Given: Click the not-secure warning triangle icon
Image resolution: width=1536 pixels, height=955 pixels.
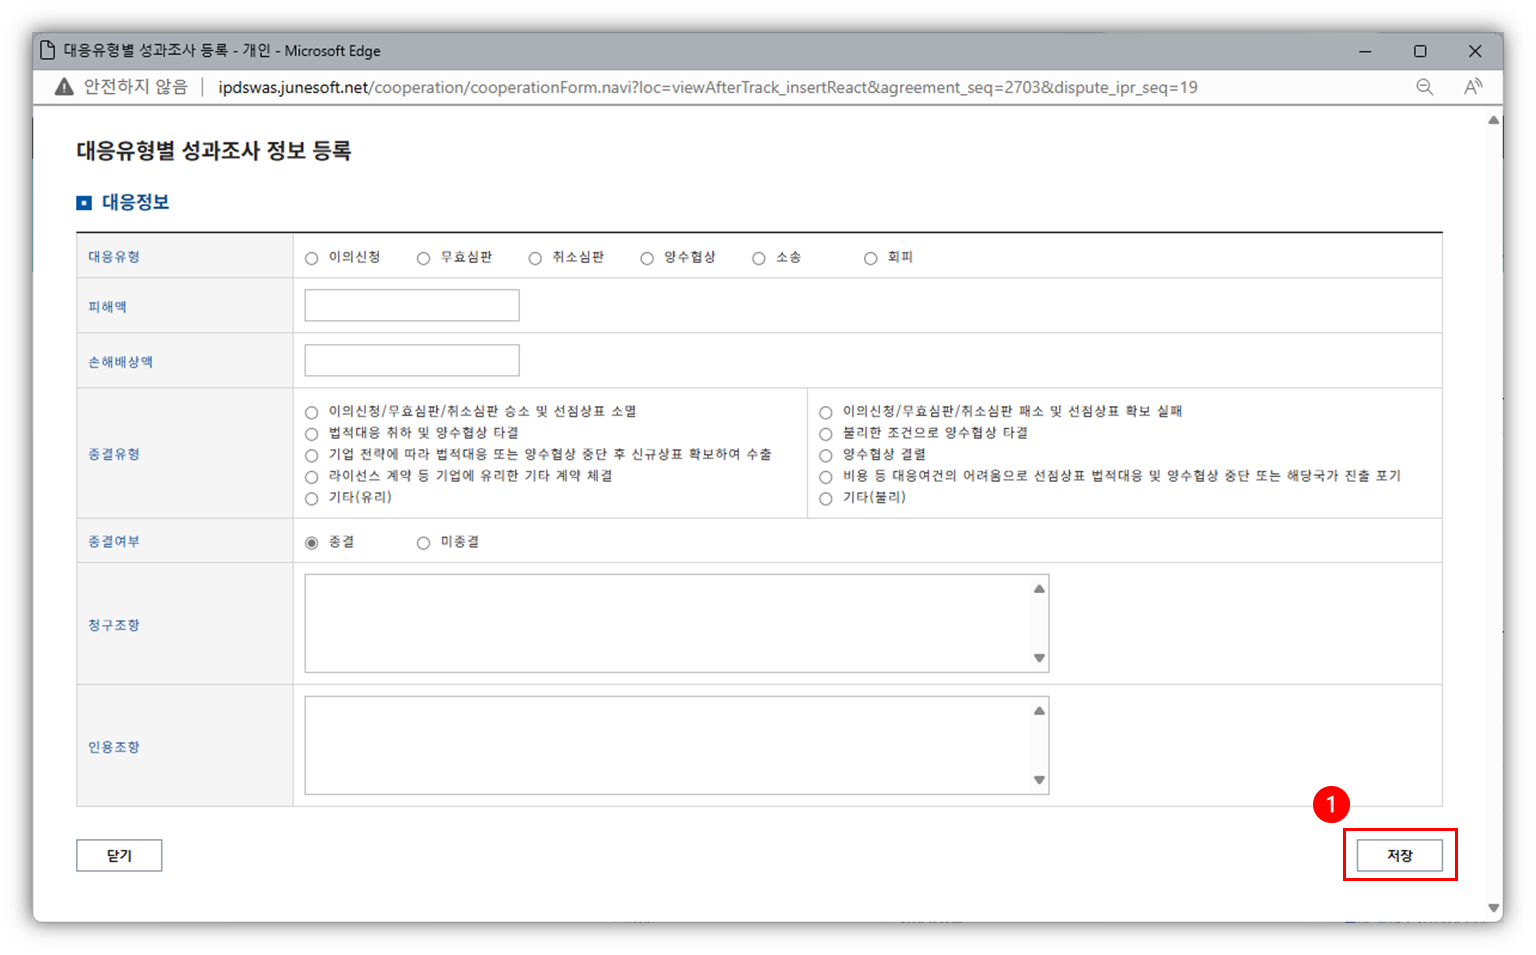Looking at the screenshot, I should pos(64,87).
